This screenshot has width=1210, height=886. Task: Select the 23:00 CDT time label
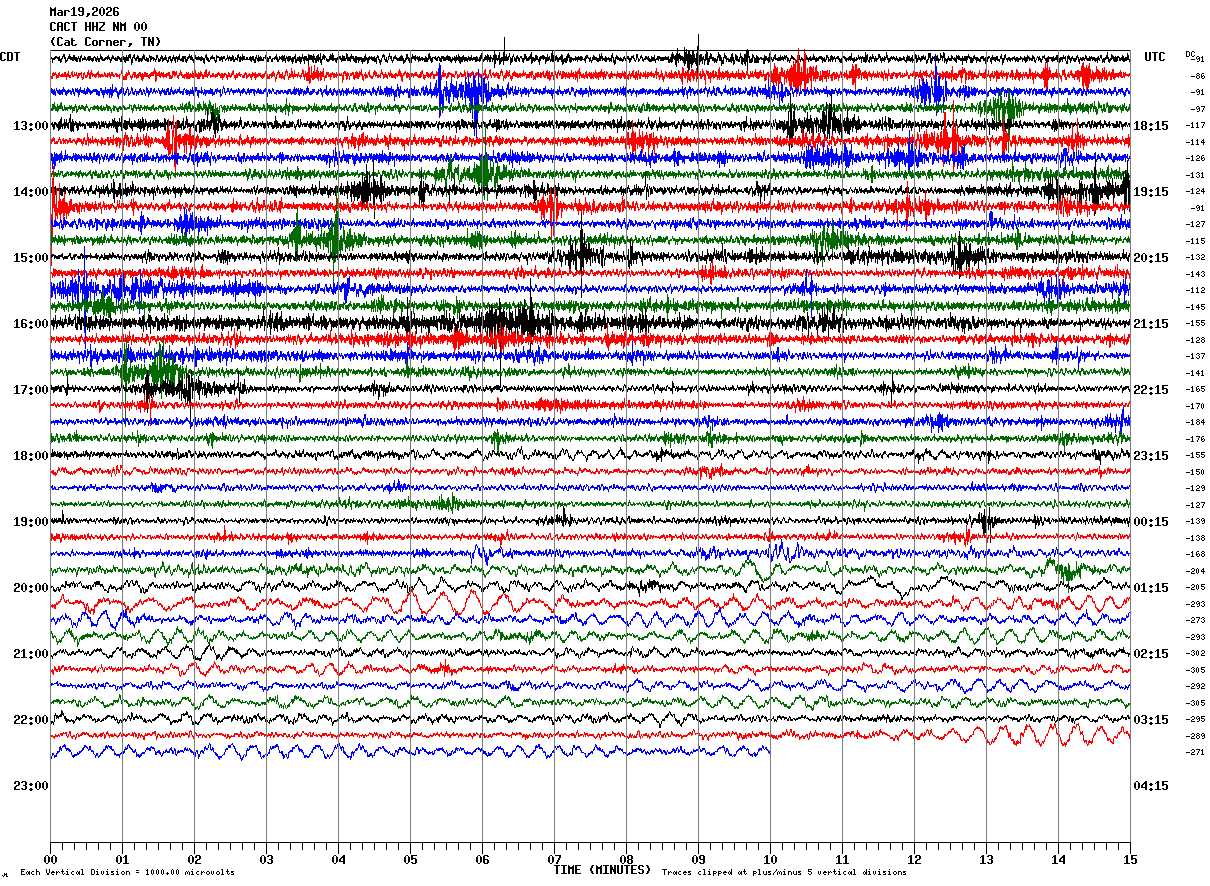coord(30,786)
